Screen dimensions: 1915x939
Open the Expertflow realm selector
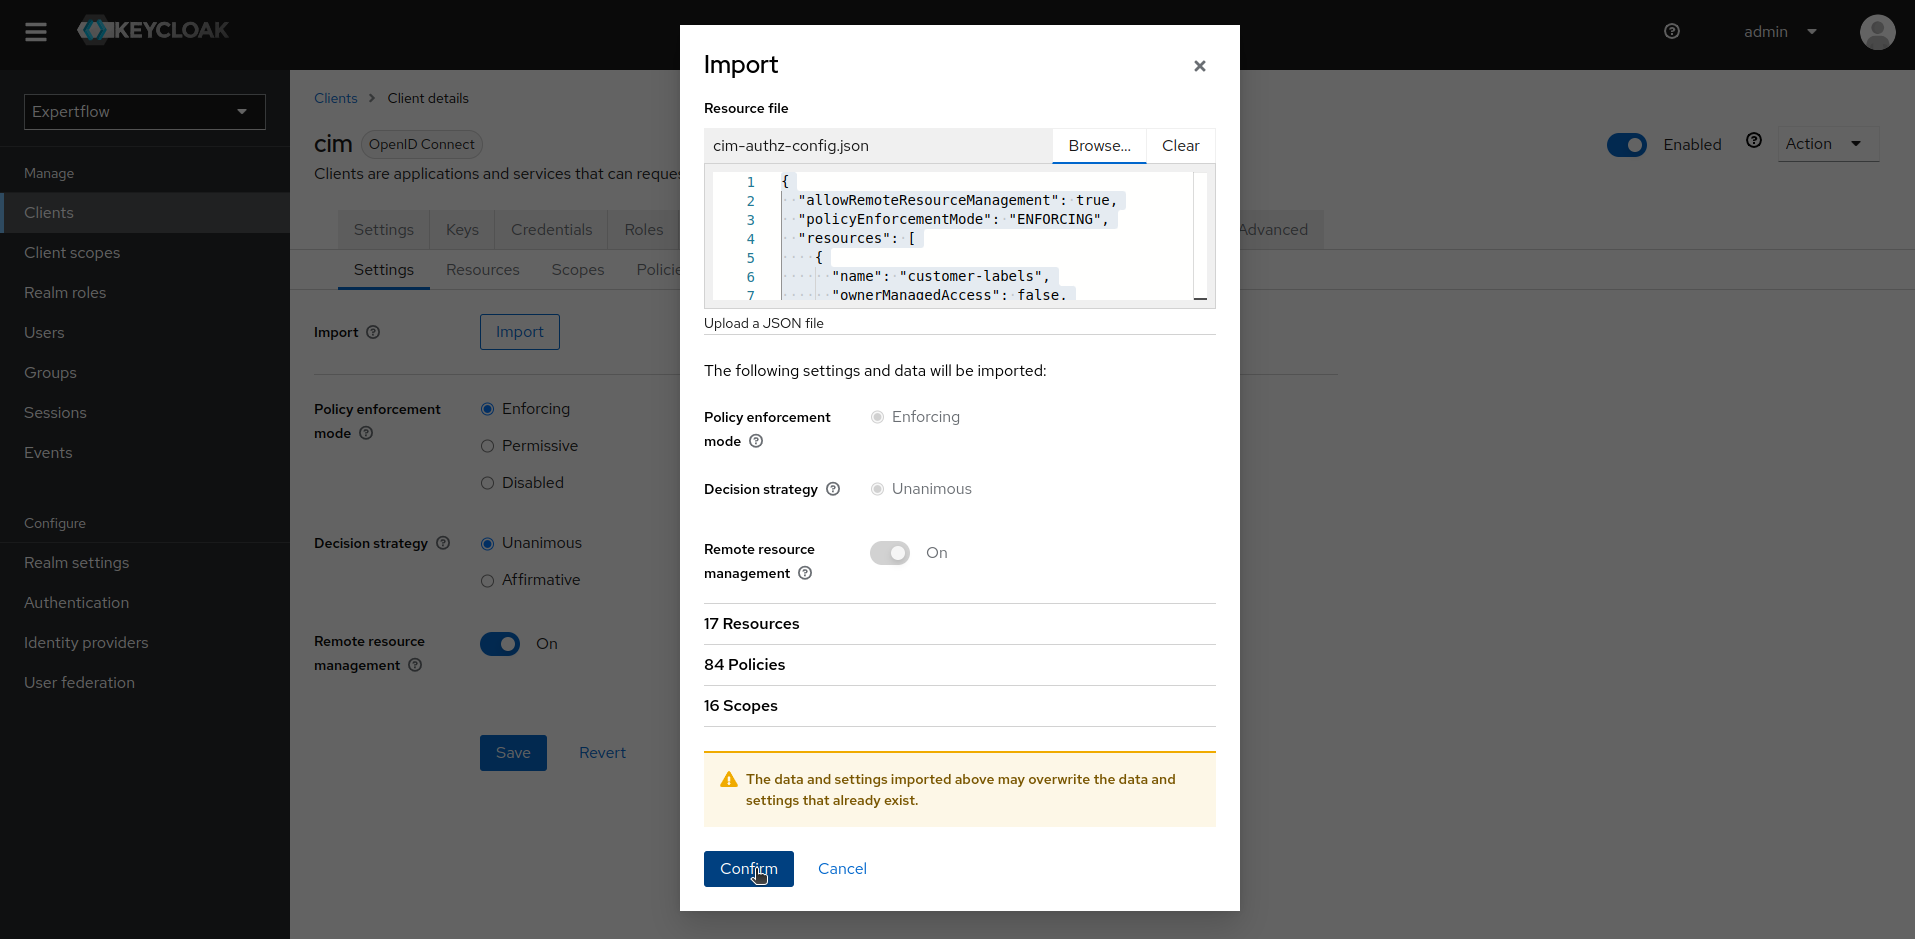coord(143,111)
